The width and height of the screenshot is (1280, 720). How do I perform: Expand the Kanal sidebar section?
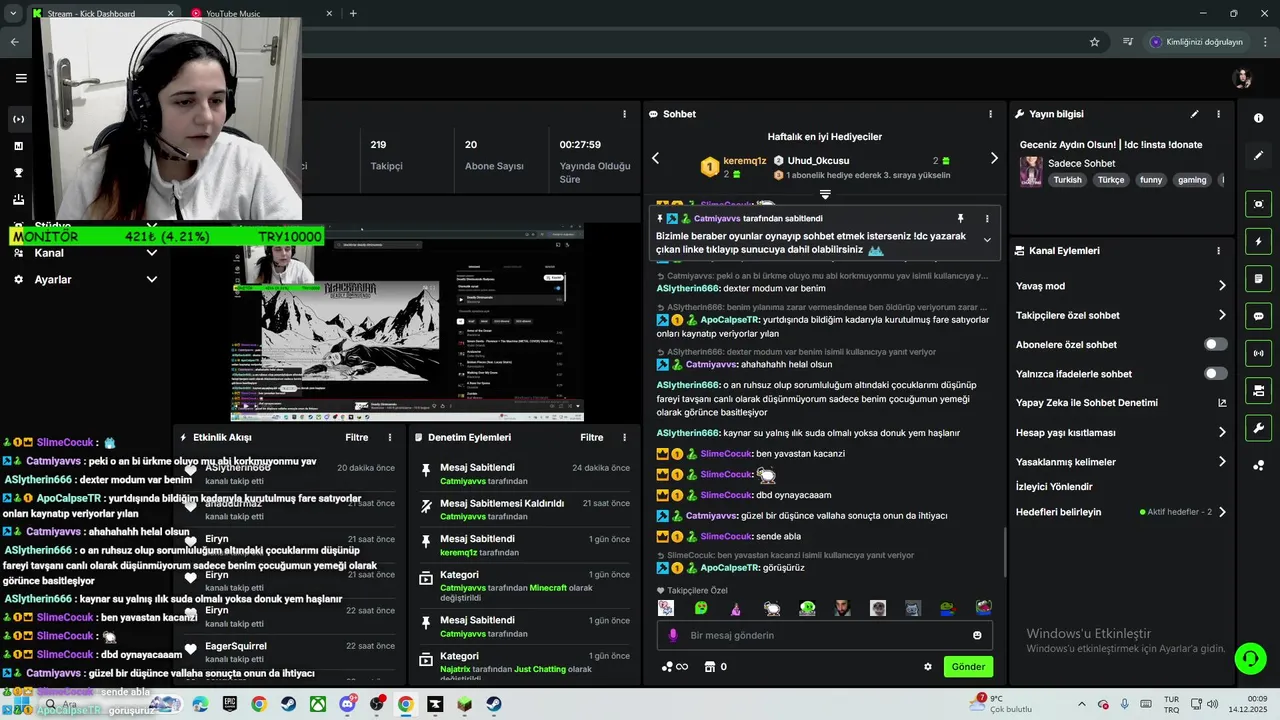coord(152,253)
